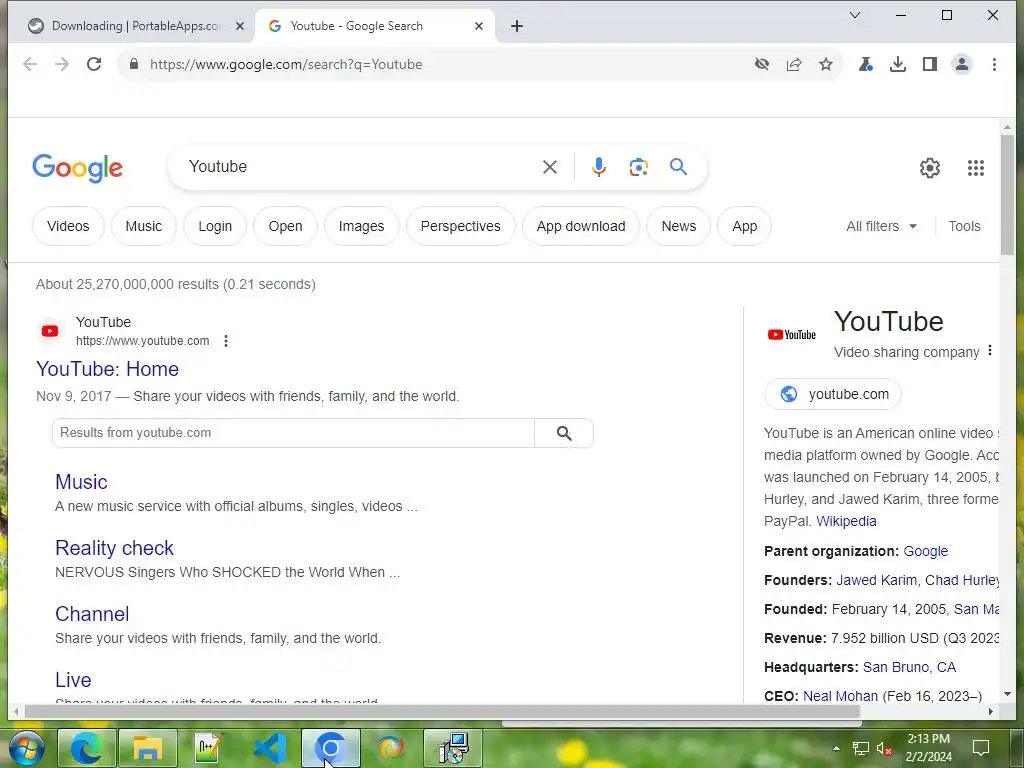Viewport: 1024px width, 768px height.
Task: Click the Google logo
Action: coord(78,168)
